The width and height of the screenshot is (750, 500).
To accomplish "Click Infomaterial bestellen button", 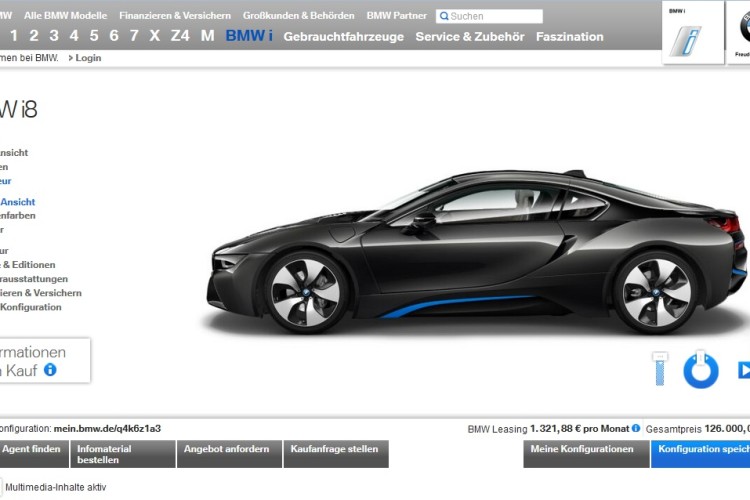I will [123, 454].
